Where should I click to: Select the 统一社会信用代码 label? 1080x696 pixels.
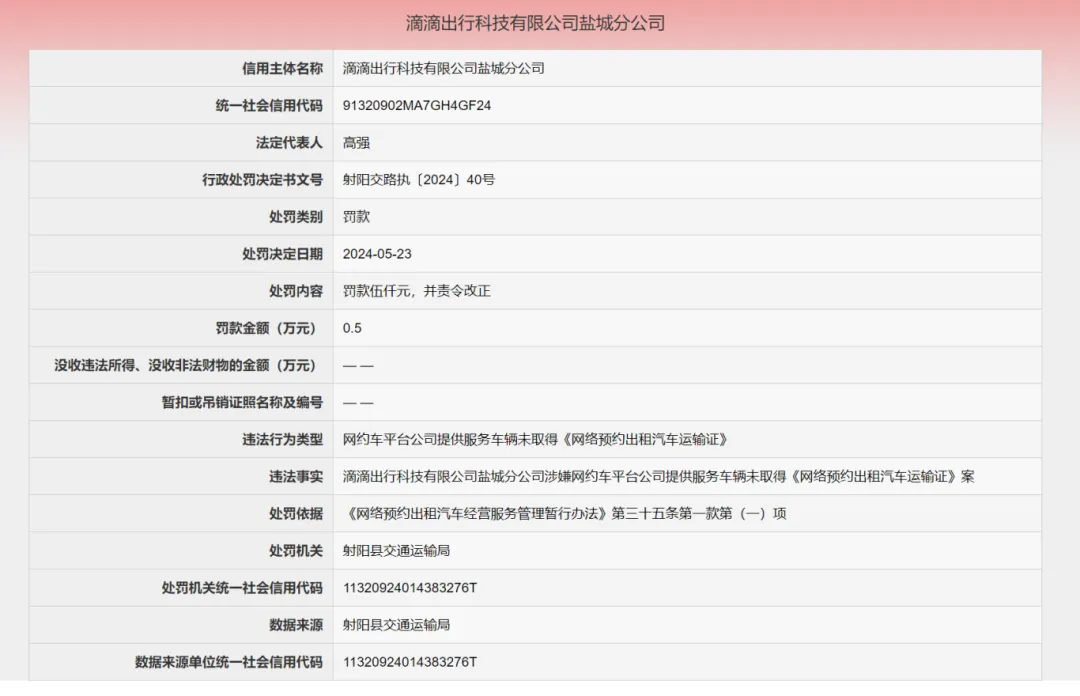[x=269, y=105]
